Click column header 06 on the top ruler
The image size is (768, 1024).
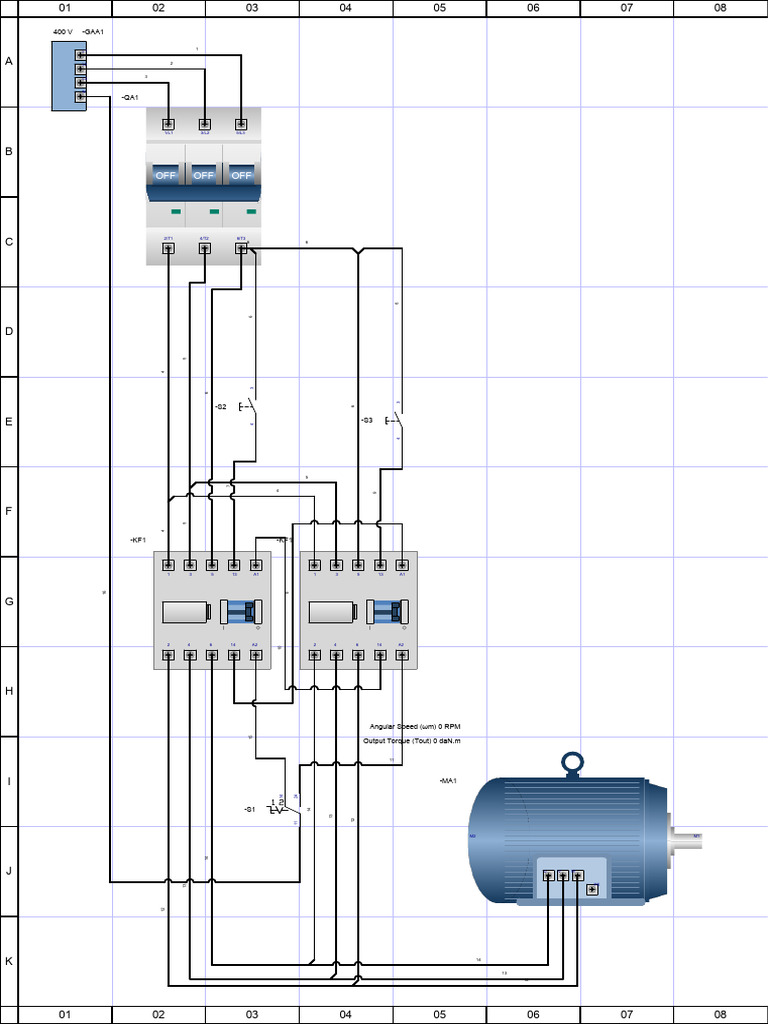(533, 8)
